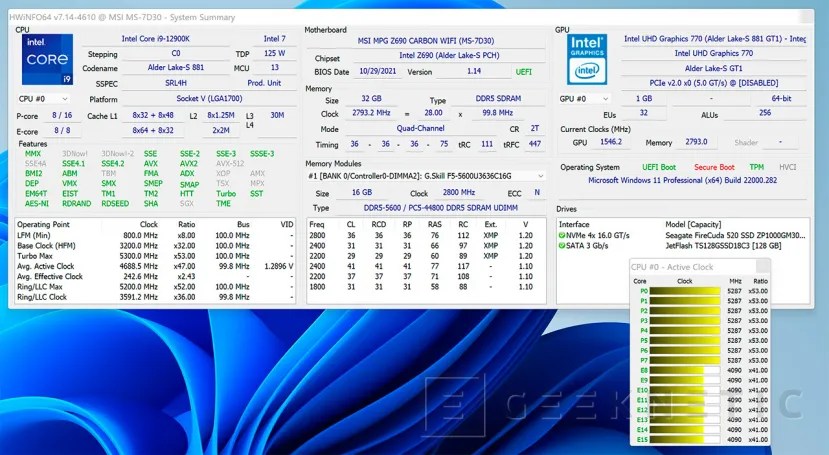Click the Stepping value C0
This screenshot has height=455, width=829.
(176, 53)
